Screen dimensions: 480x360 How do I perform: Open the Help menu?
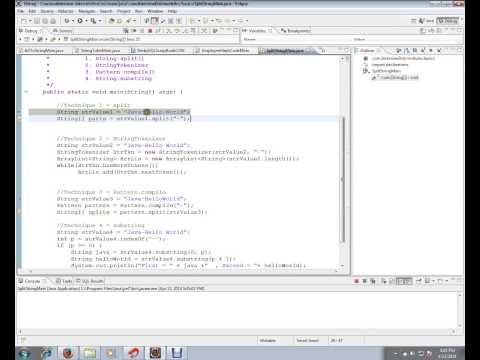172,11
